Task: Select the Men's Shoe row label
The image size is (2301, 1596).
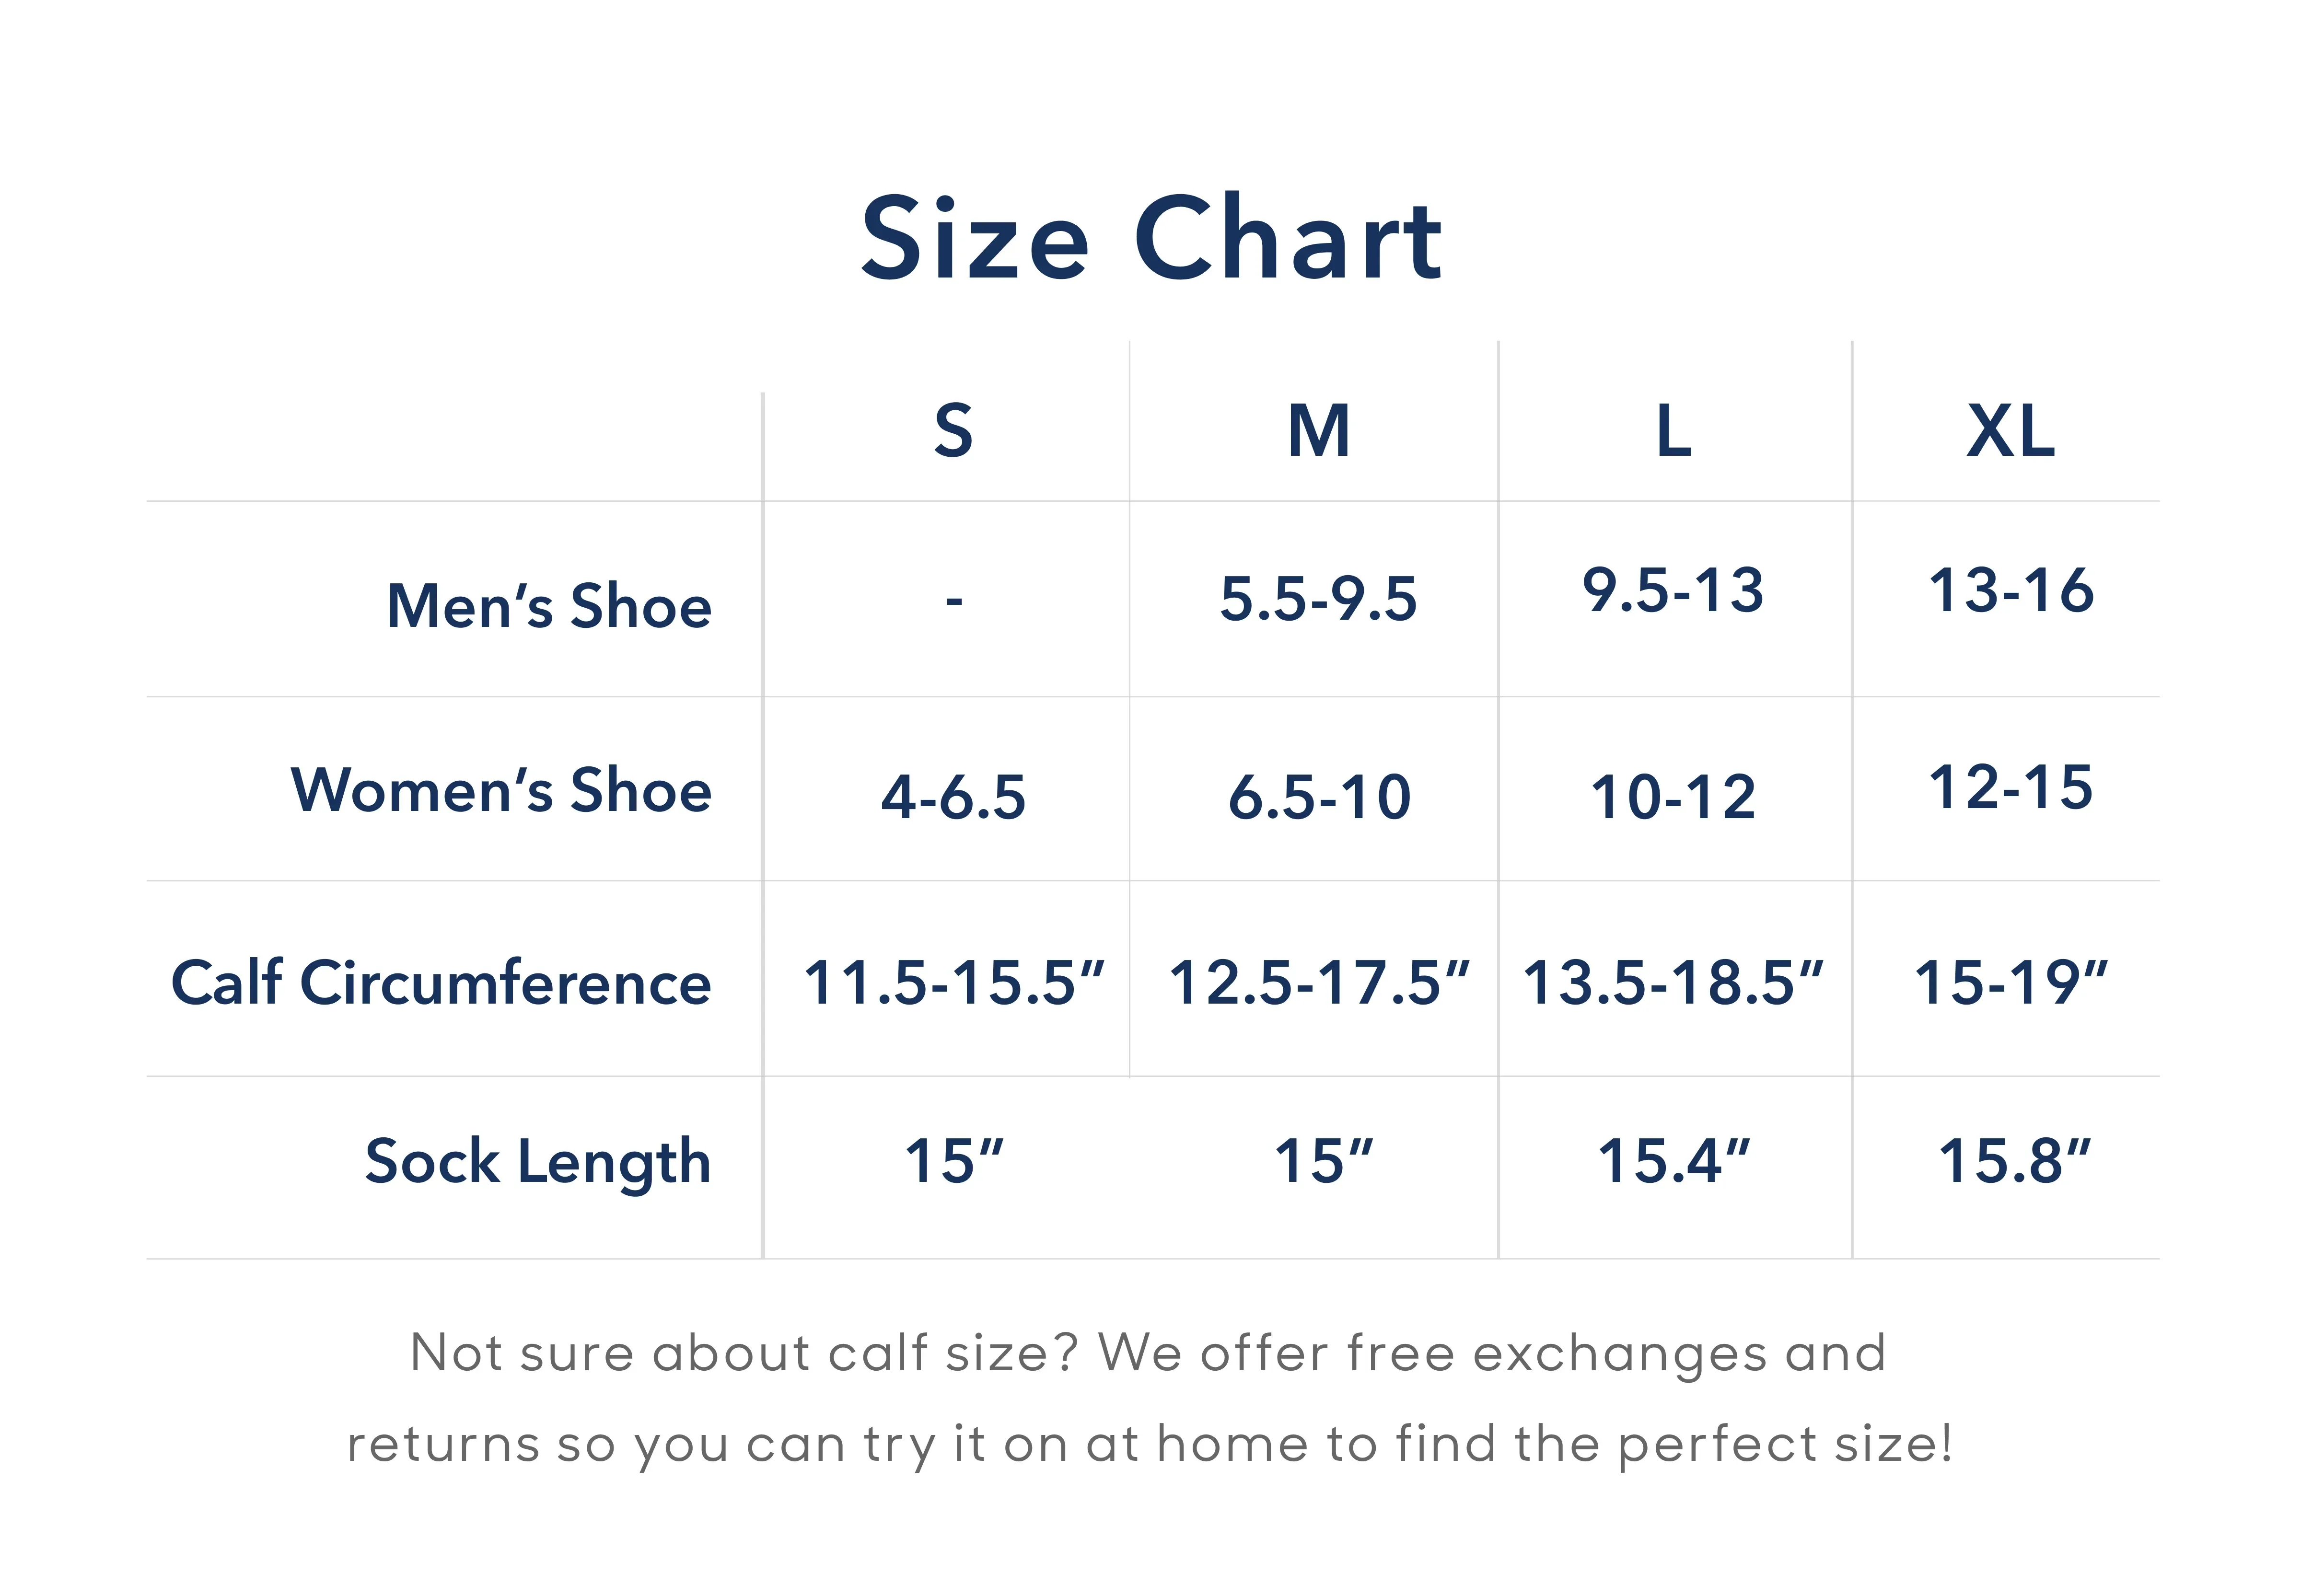Action: [x=549, y=606]
